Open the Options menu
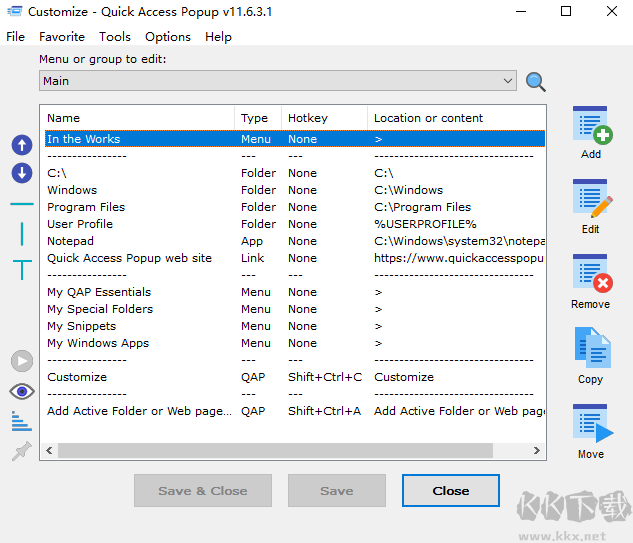This screenshot has height=543, width=633. coord(168,37)
